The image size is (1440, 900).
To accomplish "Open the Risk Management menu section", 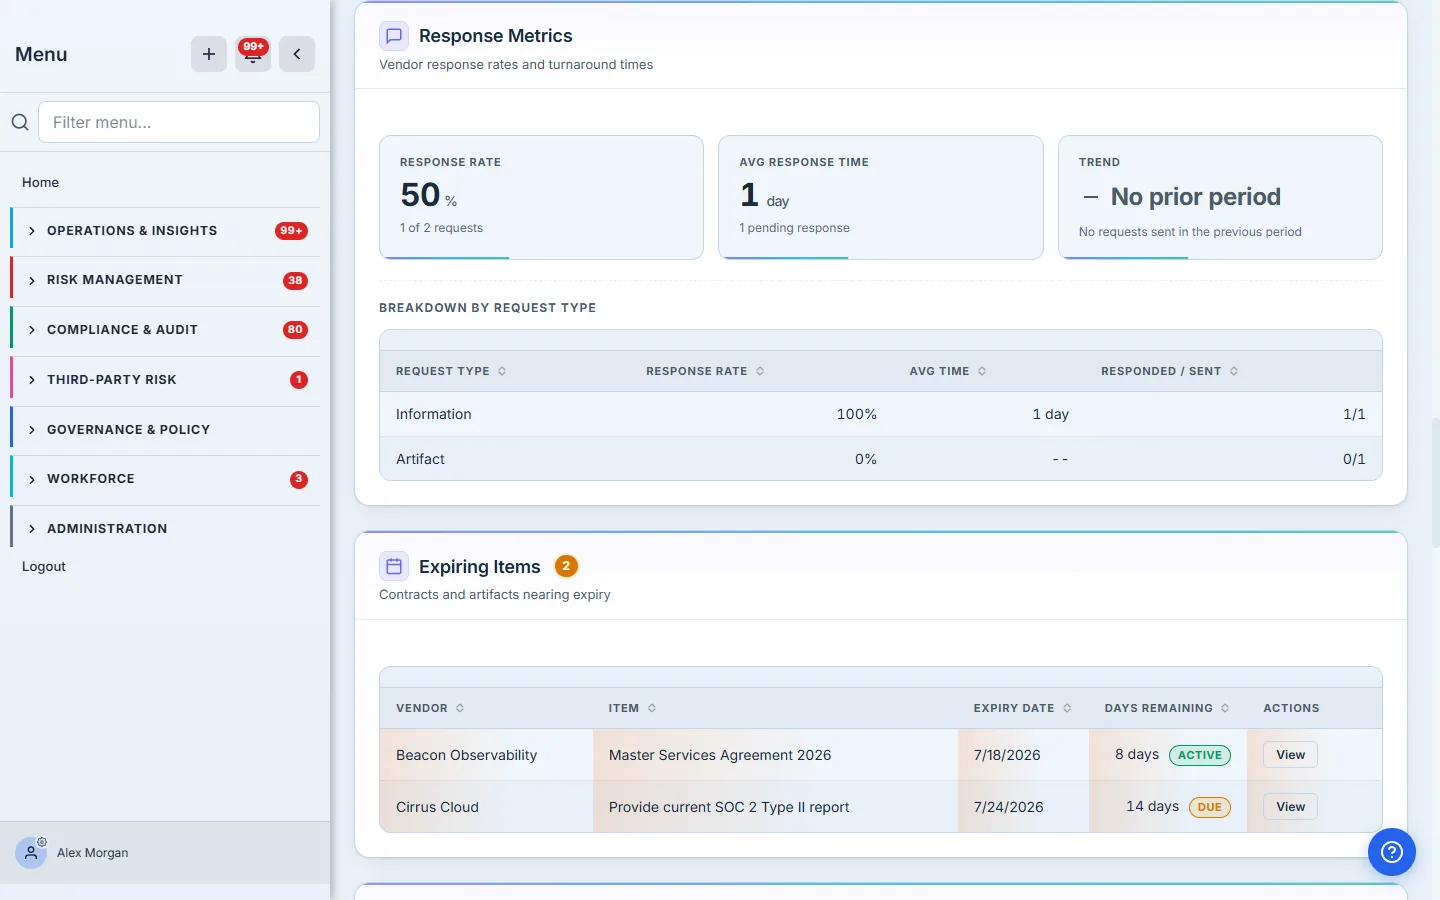I will [x=166, y=280].
